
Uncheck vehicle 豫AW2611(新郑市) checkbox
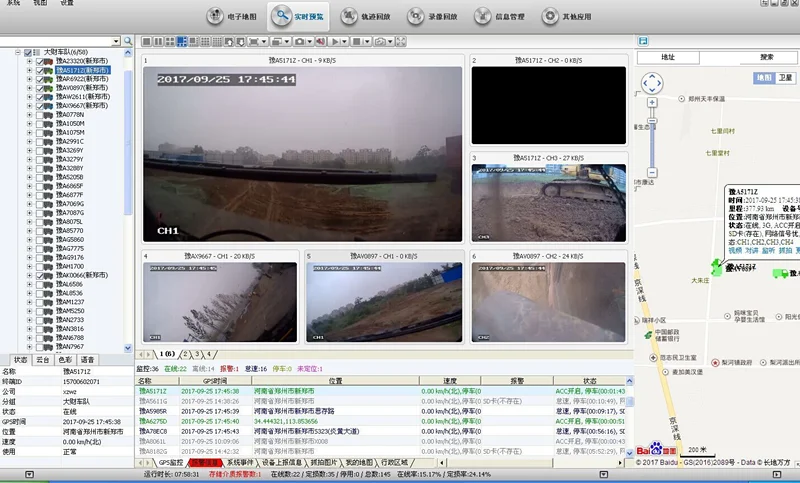[39, 97]
